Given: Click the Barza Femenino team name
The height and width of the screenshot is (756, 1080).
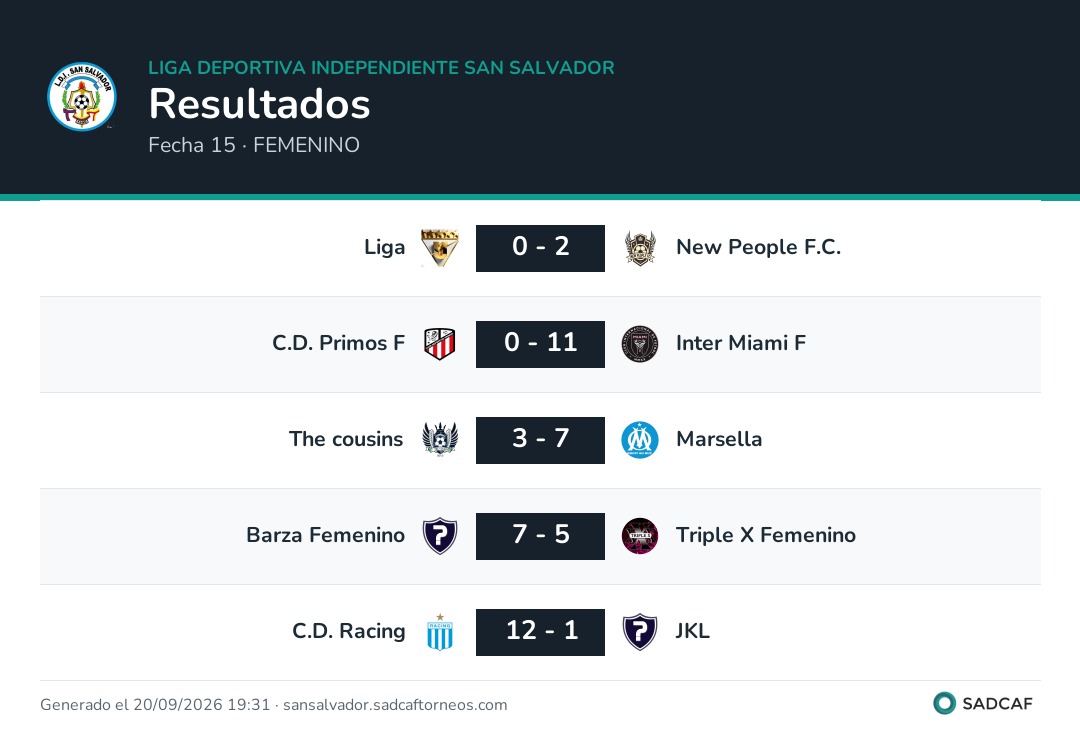Looking at the screenshot, I should [325, 535].
